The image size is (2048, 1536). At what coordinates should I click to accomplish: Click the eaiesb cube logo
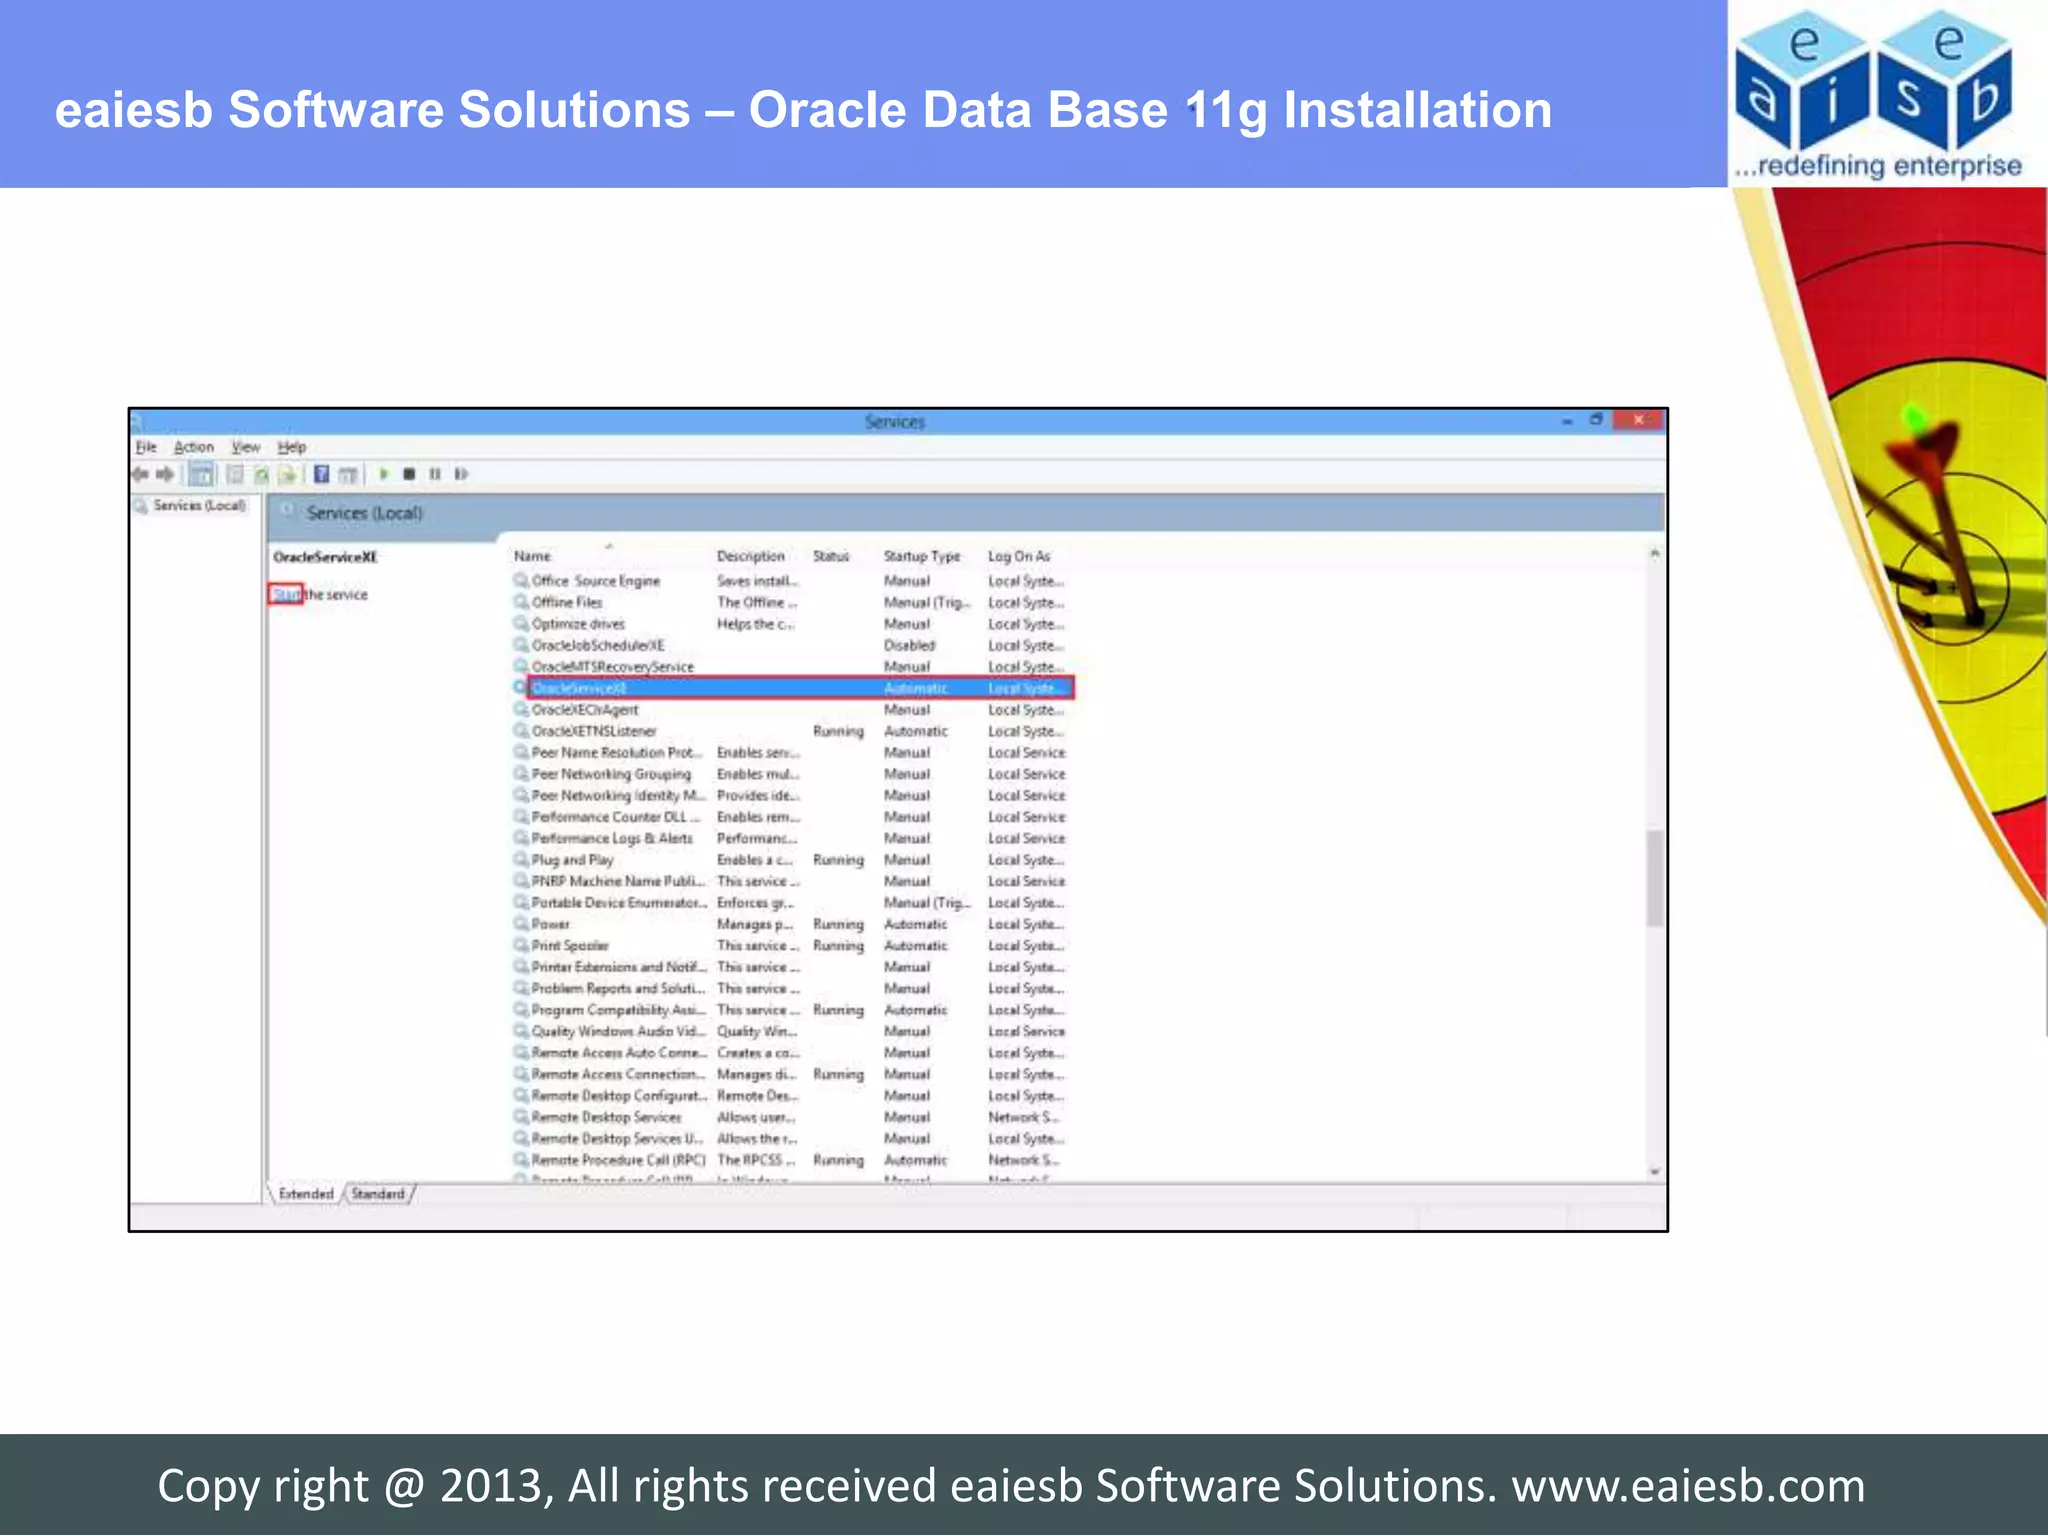(x=1877, y=80)
